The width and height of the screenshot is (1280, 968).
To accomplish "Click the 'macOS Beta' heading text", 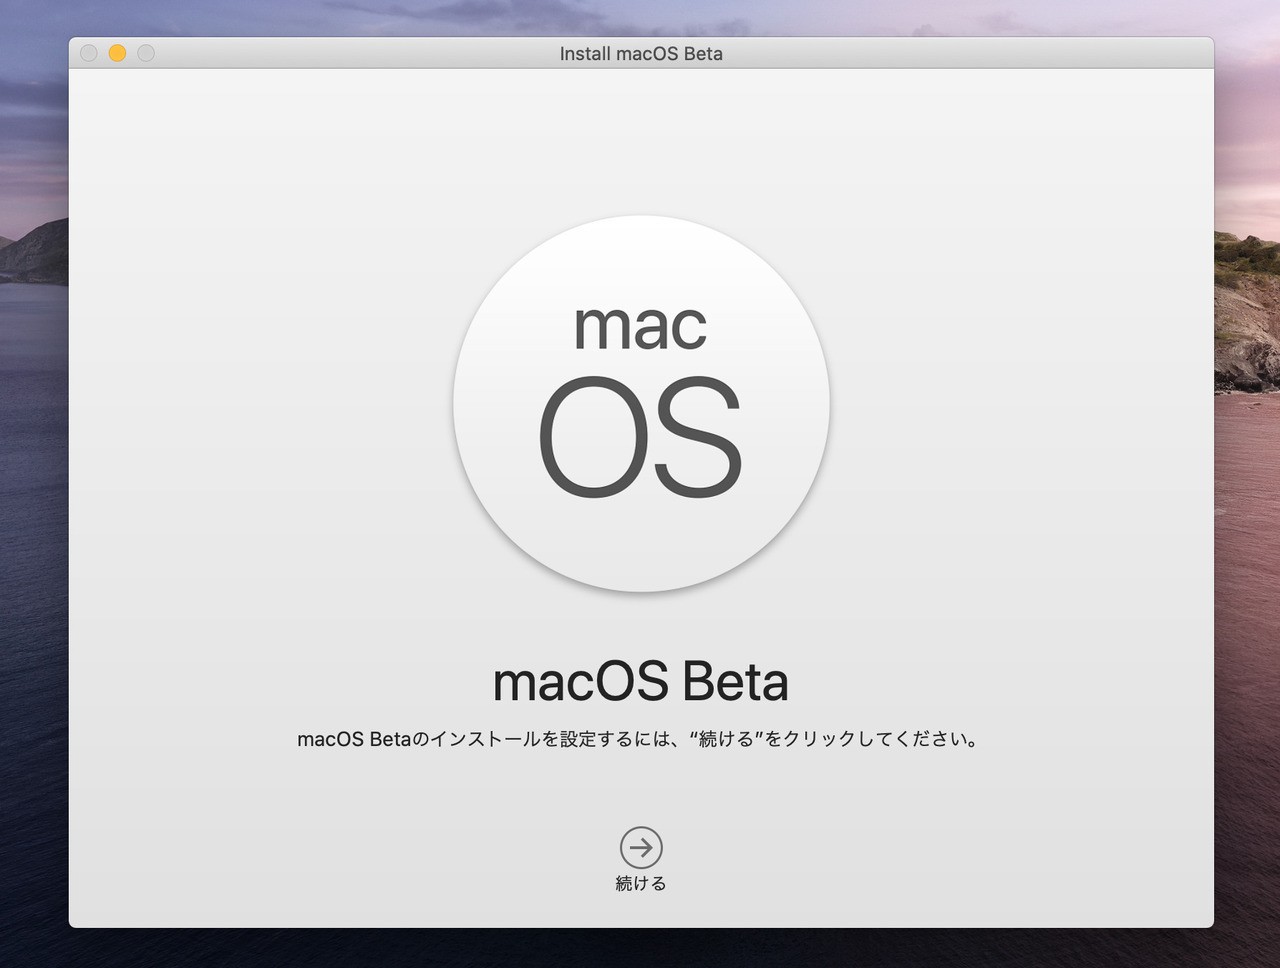I will (641, 682).
